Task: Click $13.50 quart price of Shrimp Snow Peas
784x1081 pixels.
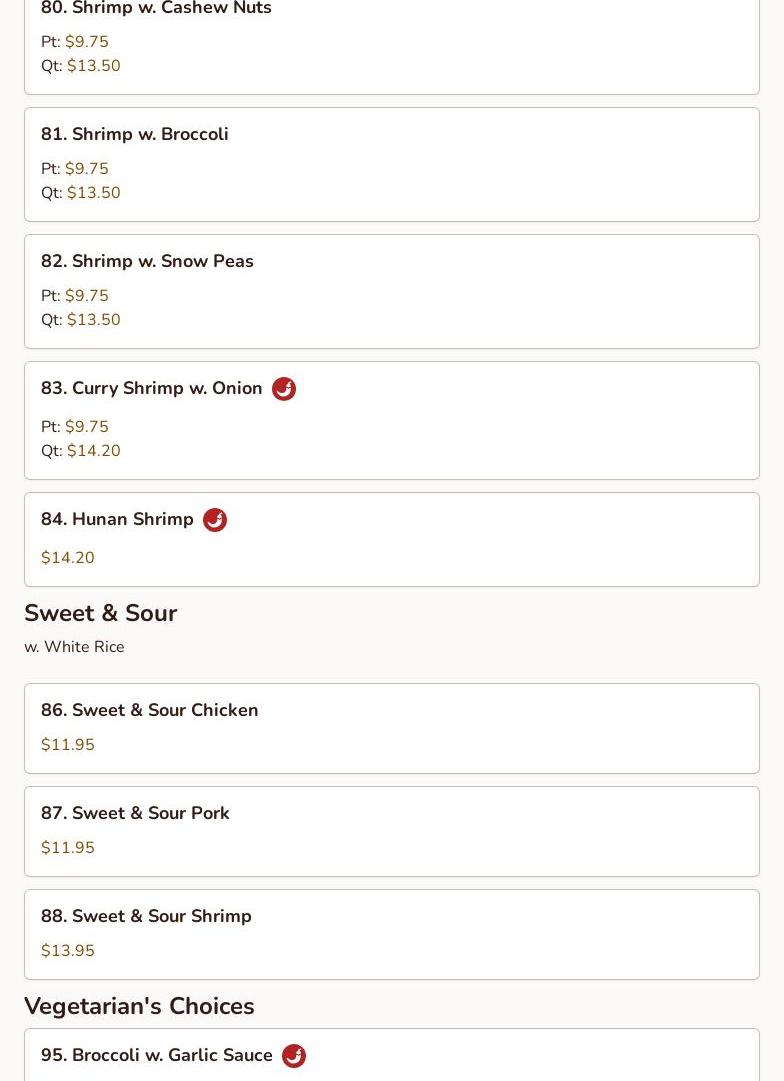Action: click(x=93, y=320)
